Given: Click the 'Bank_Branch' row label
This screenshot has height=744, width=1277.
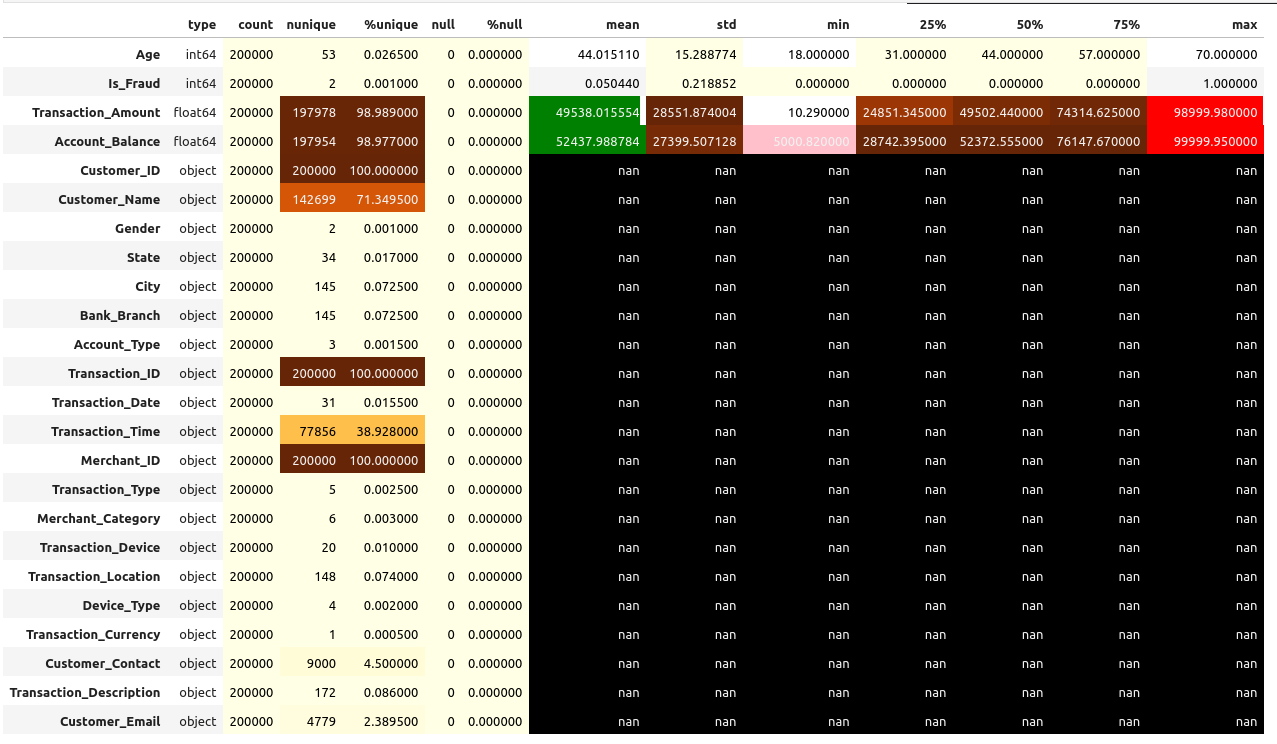Looking at the screenshot, I should 120,315.
